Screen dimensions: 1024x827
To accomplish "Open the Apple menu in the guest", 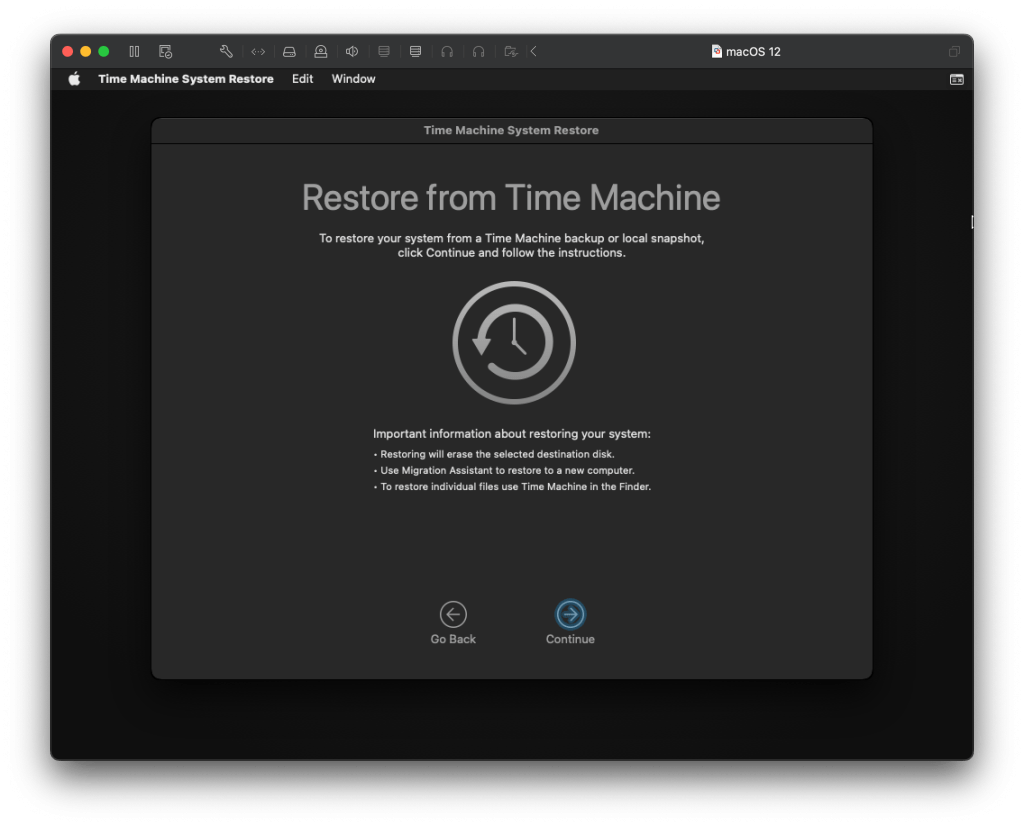I will tap(74, 79).
